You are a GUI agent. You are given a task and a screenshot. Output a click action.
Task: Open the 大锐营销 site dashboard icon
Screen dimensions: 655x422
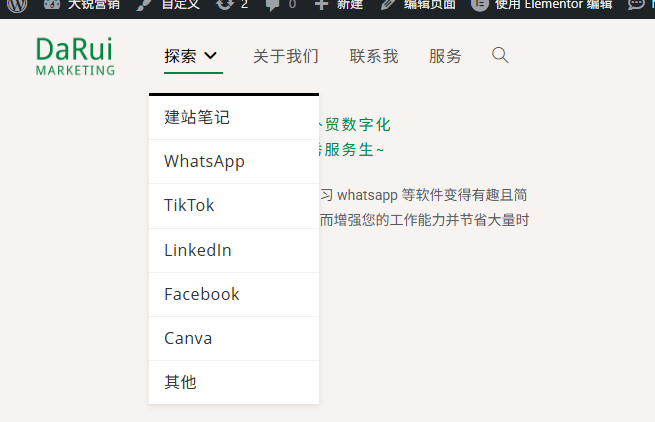click(x=51, y=4)
